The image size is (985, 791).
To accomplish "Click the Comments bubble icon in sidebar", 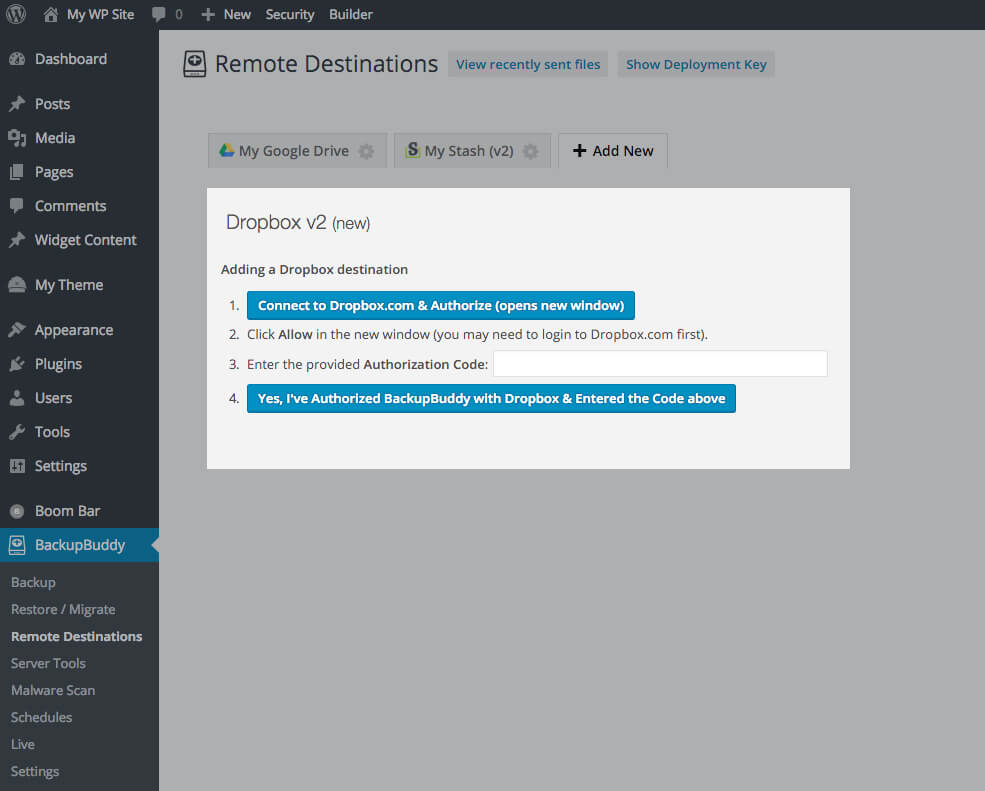I will click(x=17, y=205).
